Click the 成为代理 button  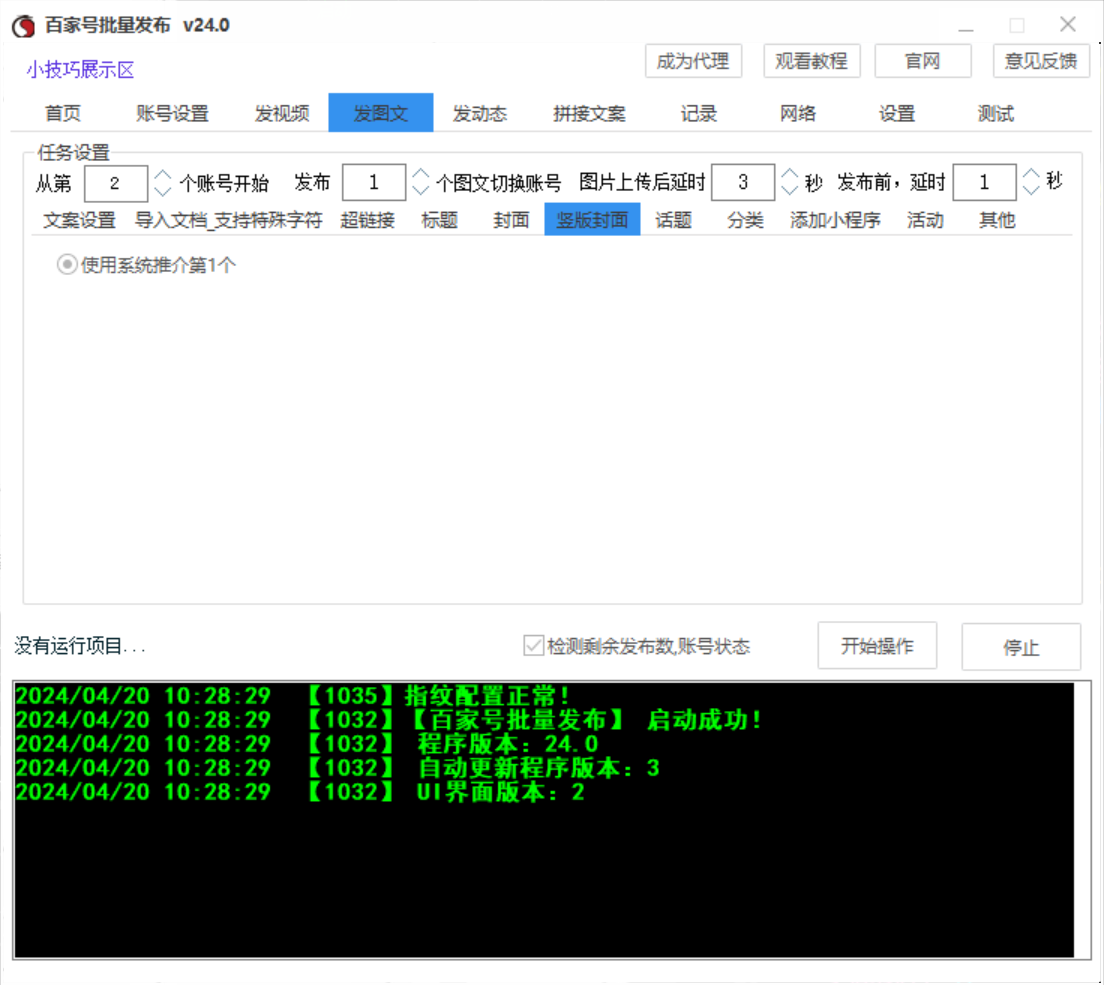pyautogui.click(x=693, y=61)
